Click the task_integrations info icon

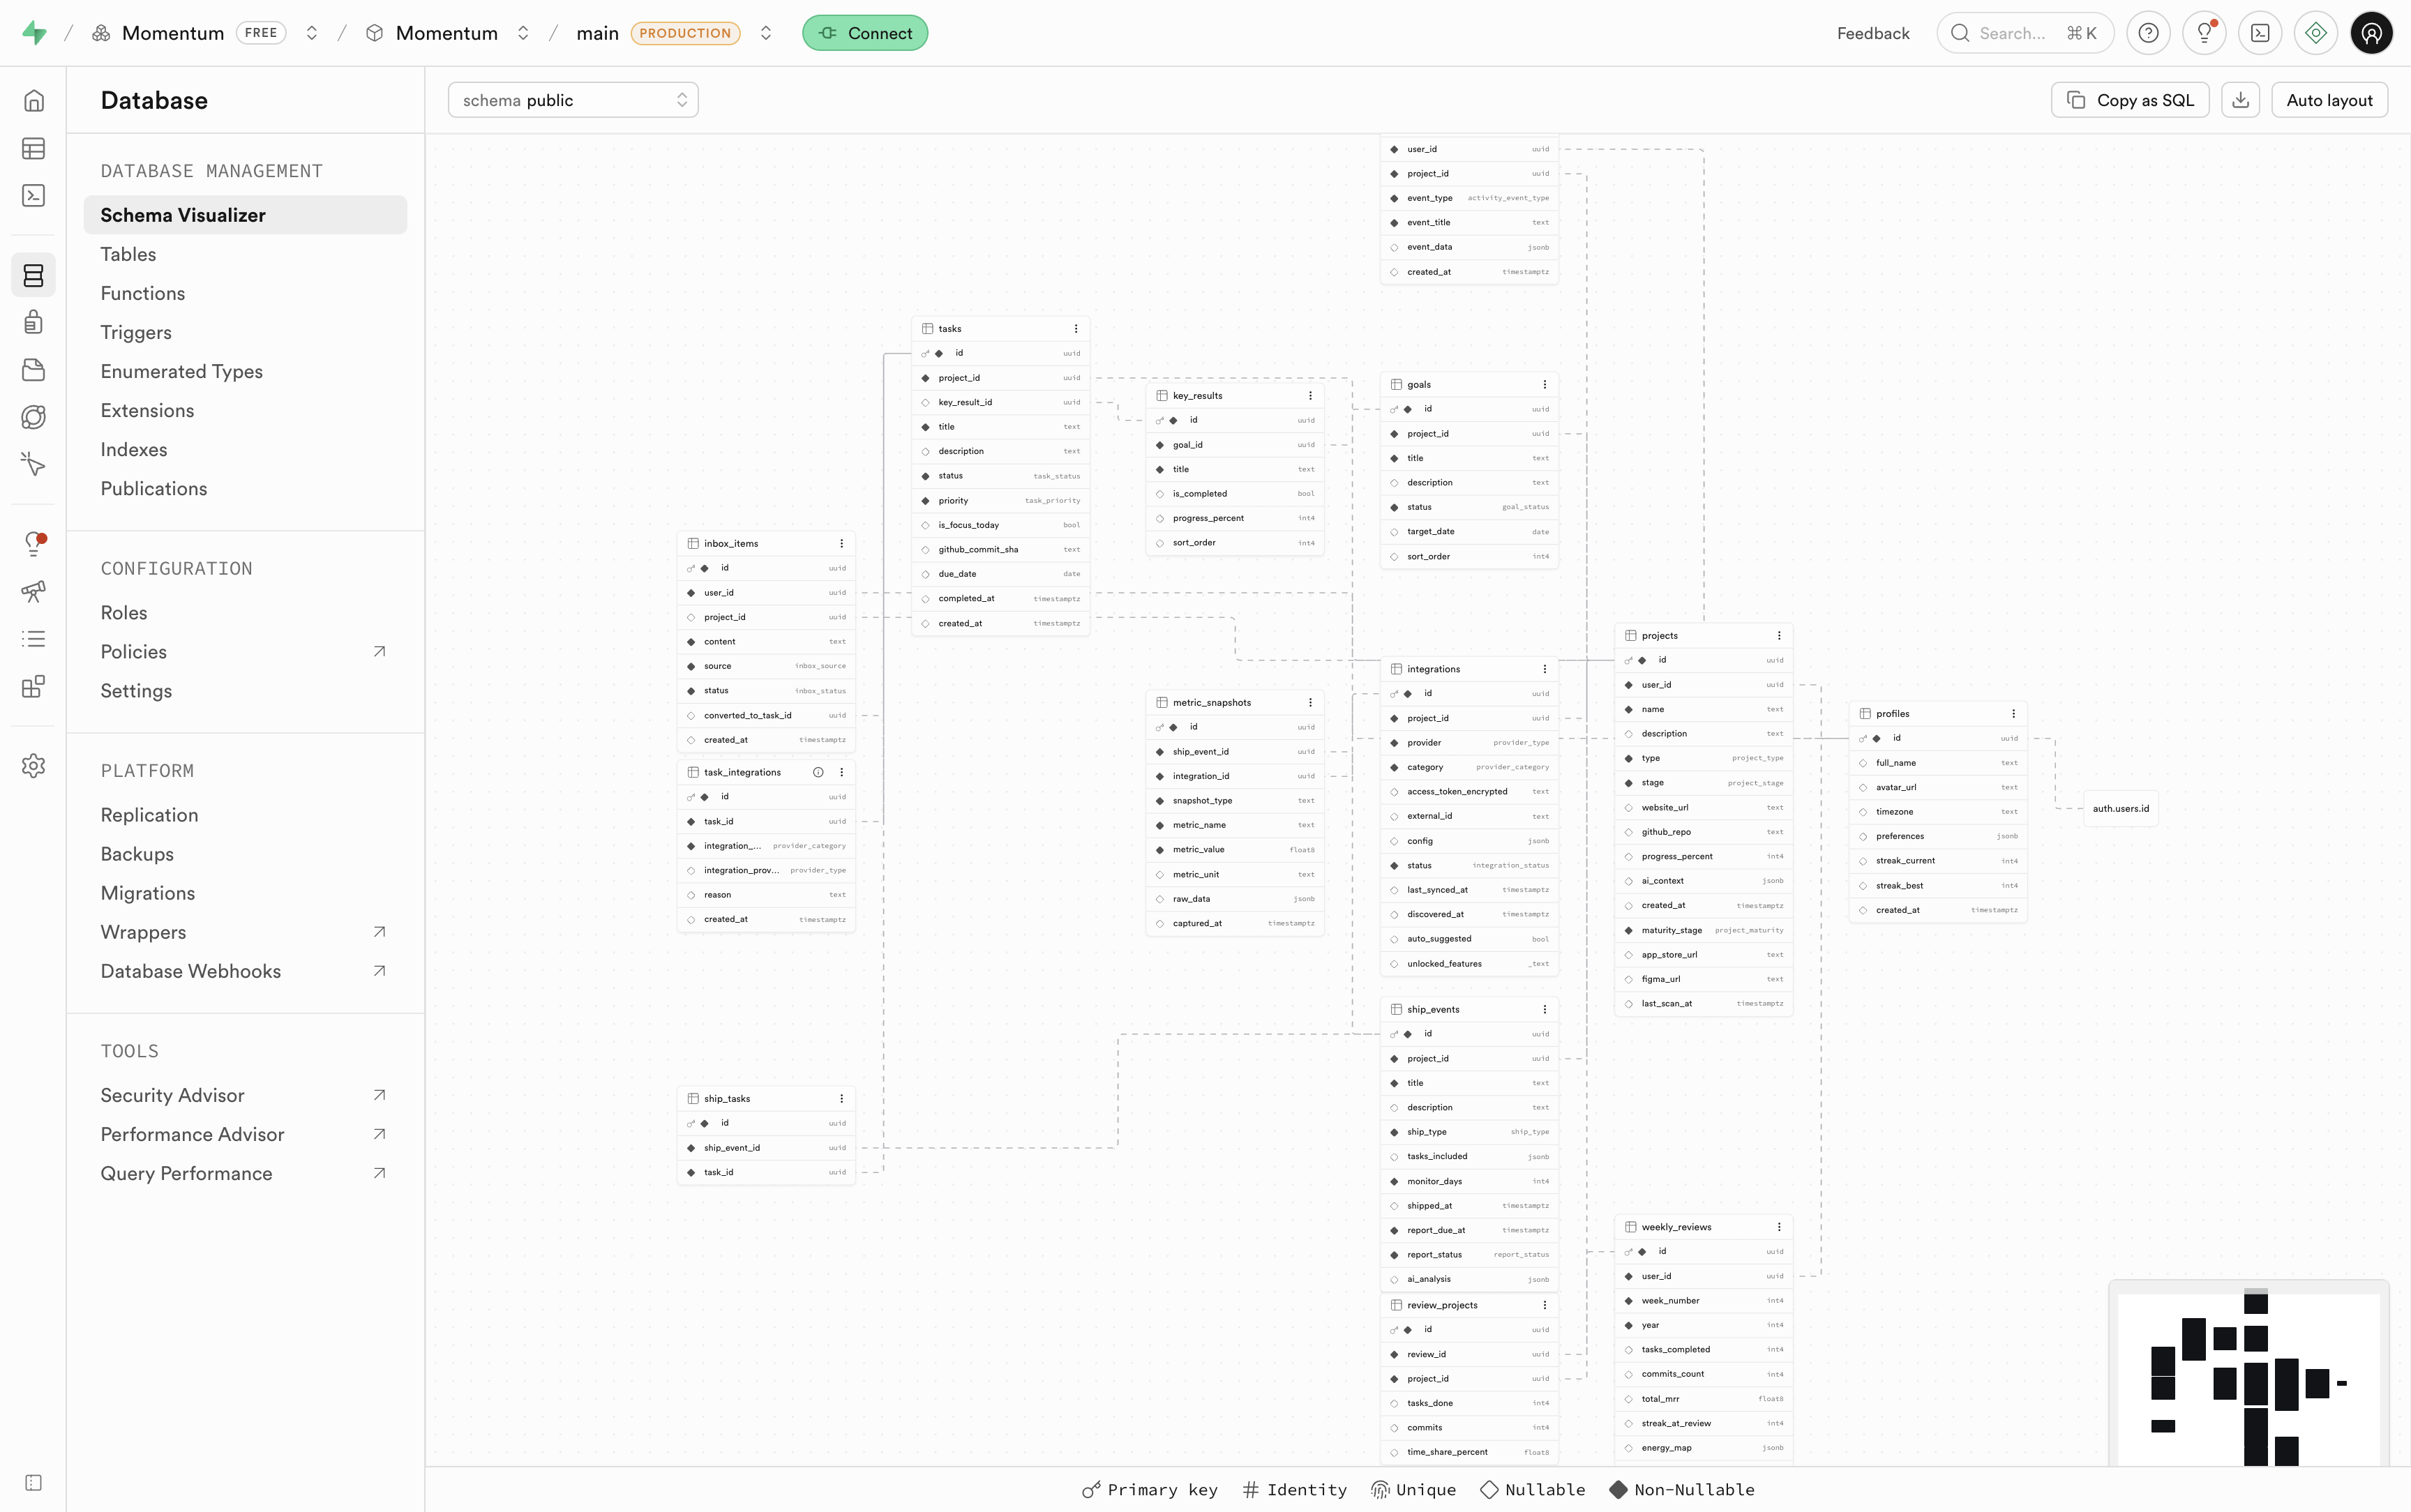tap(818, 773)
